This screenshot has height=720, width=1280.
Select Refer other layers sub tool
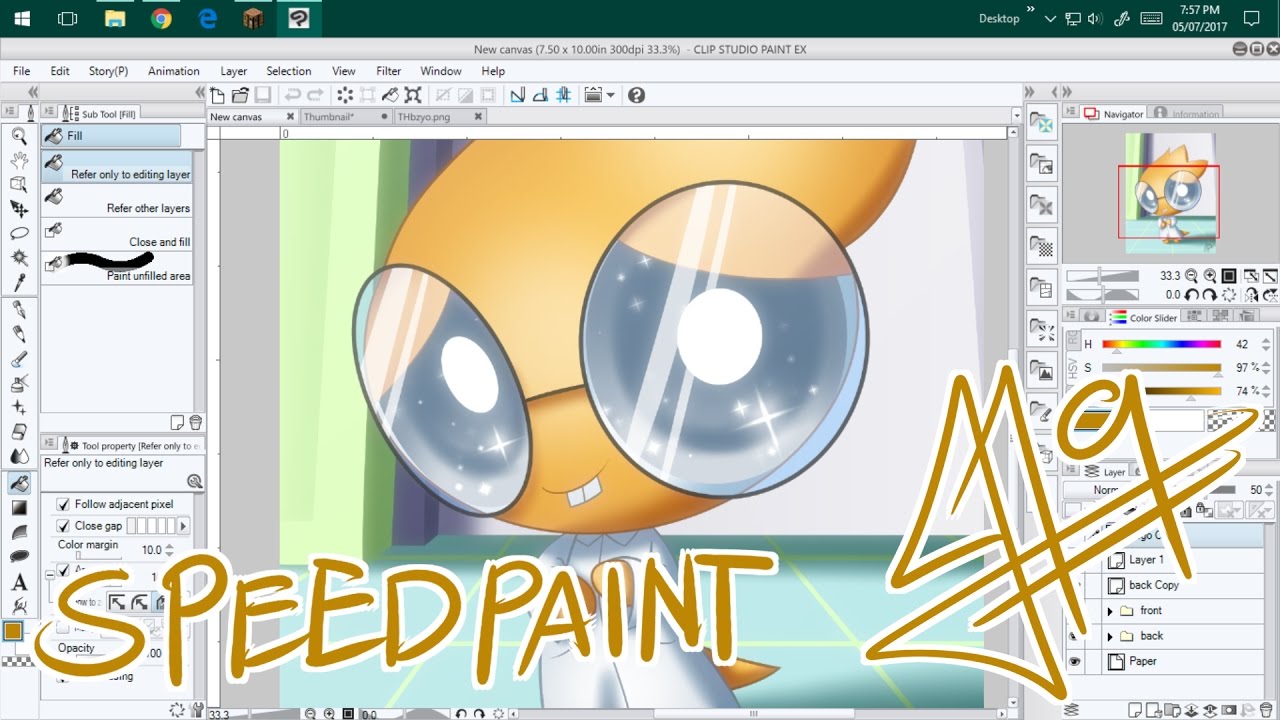pyautogui.click(x=117, y=202)
